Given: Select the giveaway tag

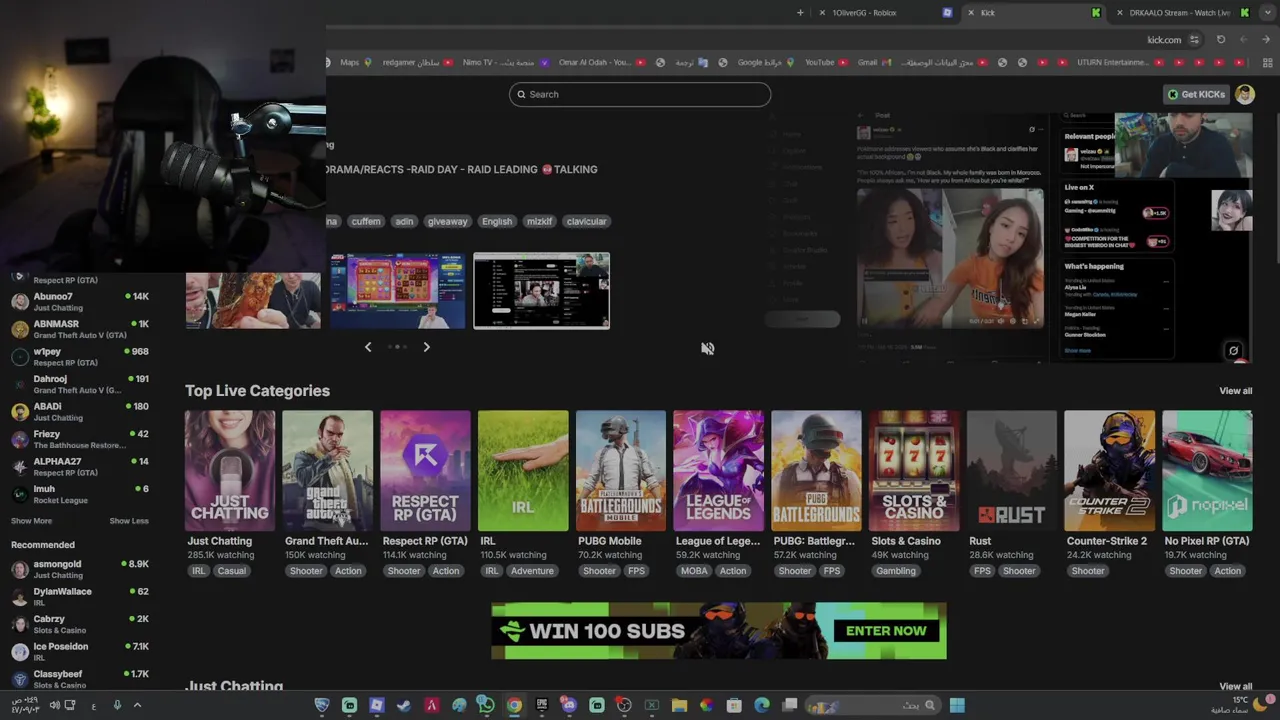Looking at the screenshot, I should (447, 221).
